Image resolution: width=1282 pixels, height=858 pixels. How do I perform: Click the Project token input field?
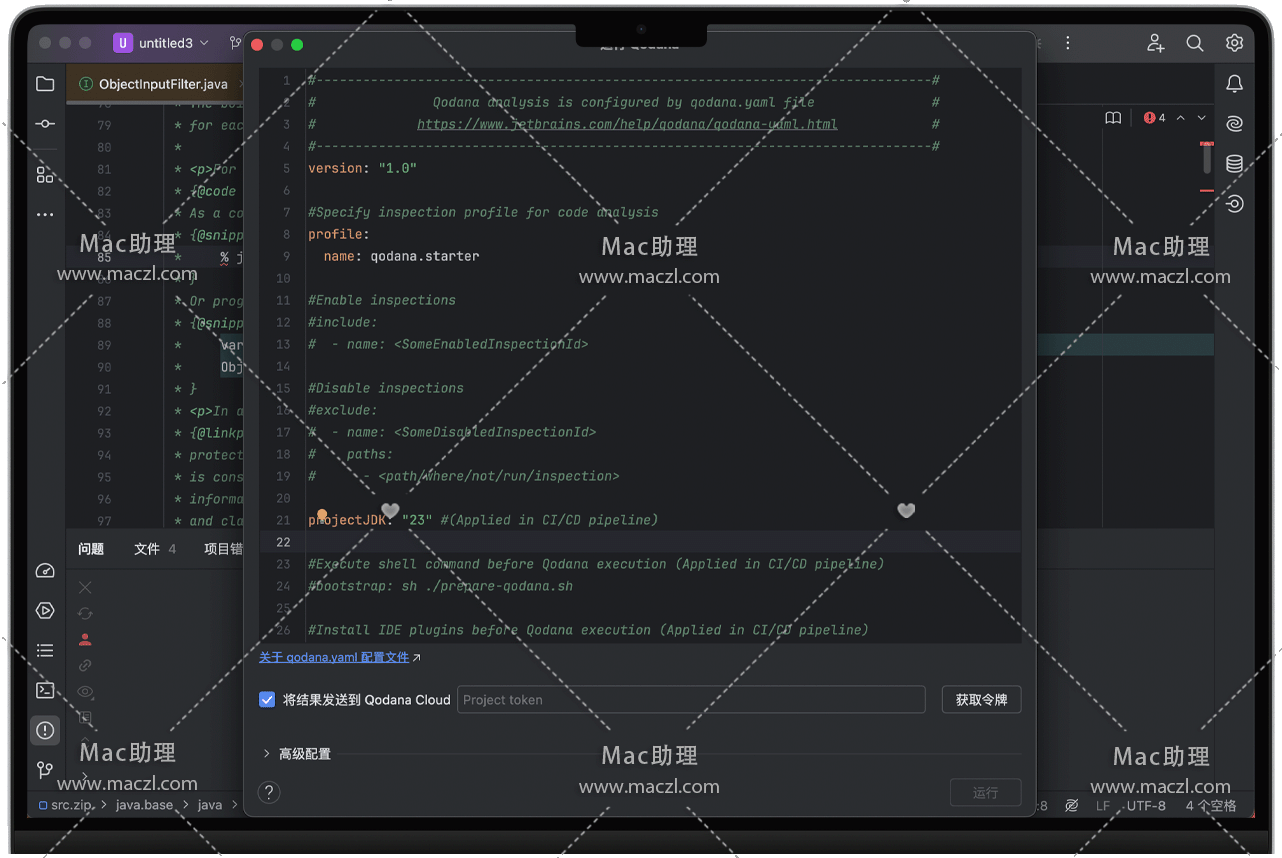[690, 700]
